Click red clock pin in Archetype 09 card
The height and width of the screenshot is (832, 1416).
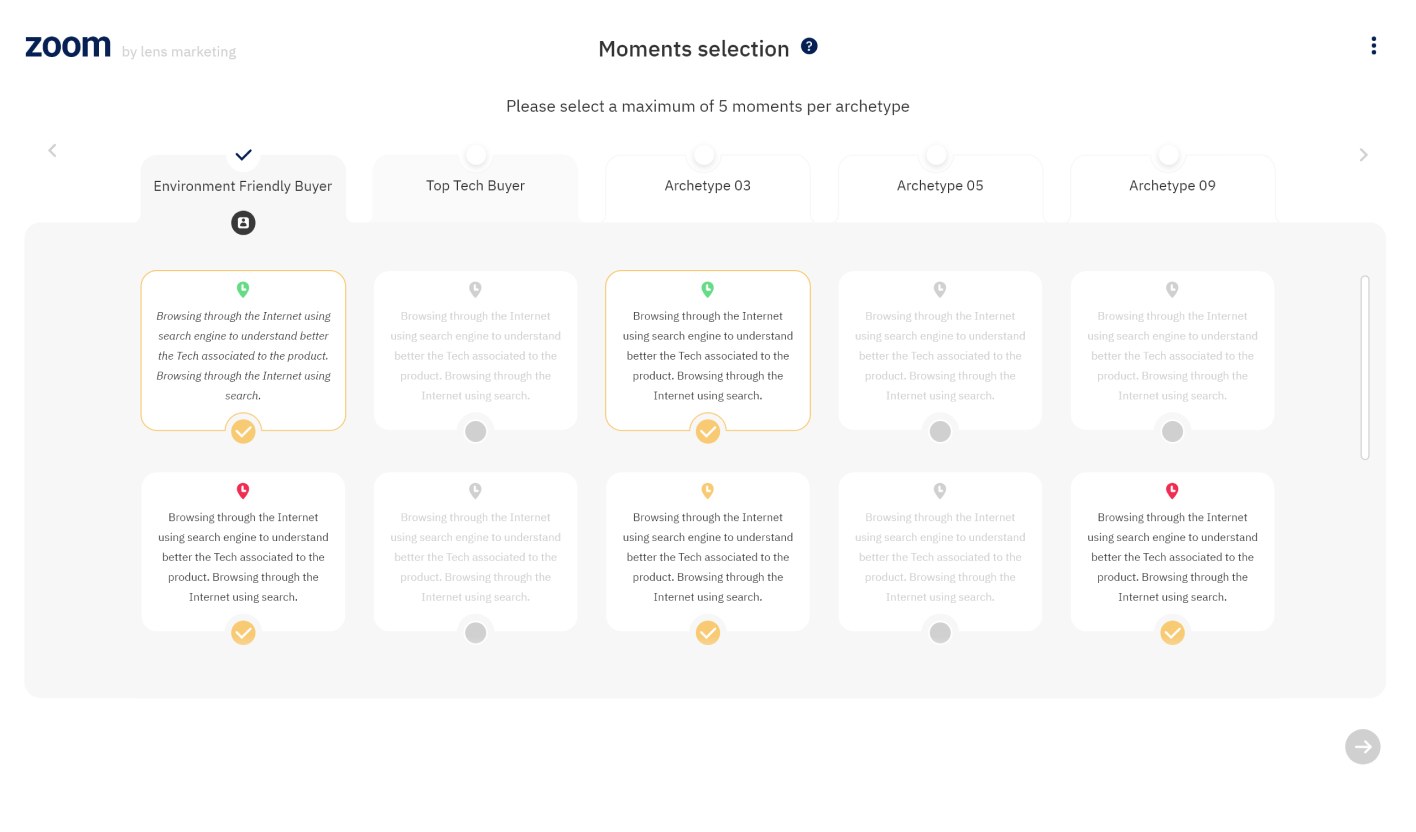pyautogui.click(x=1172, y=491)
